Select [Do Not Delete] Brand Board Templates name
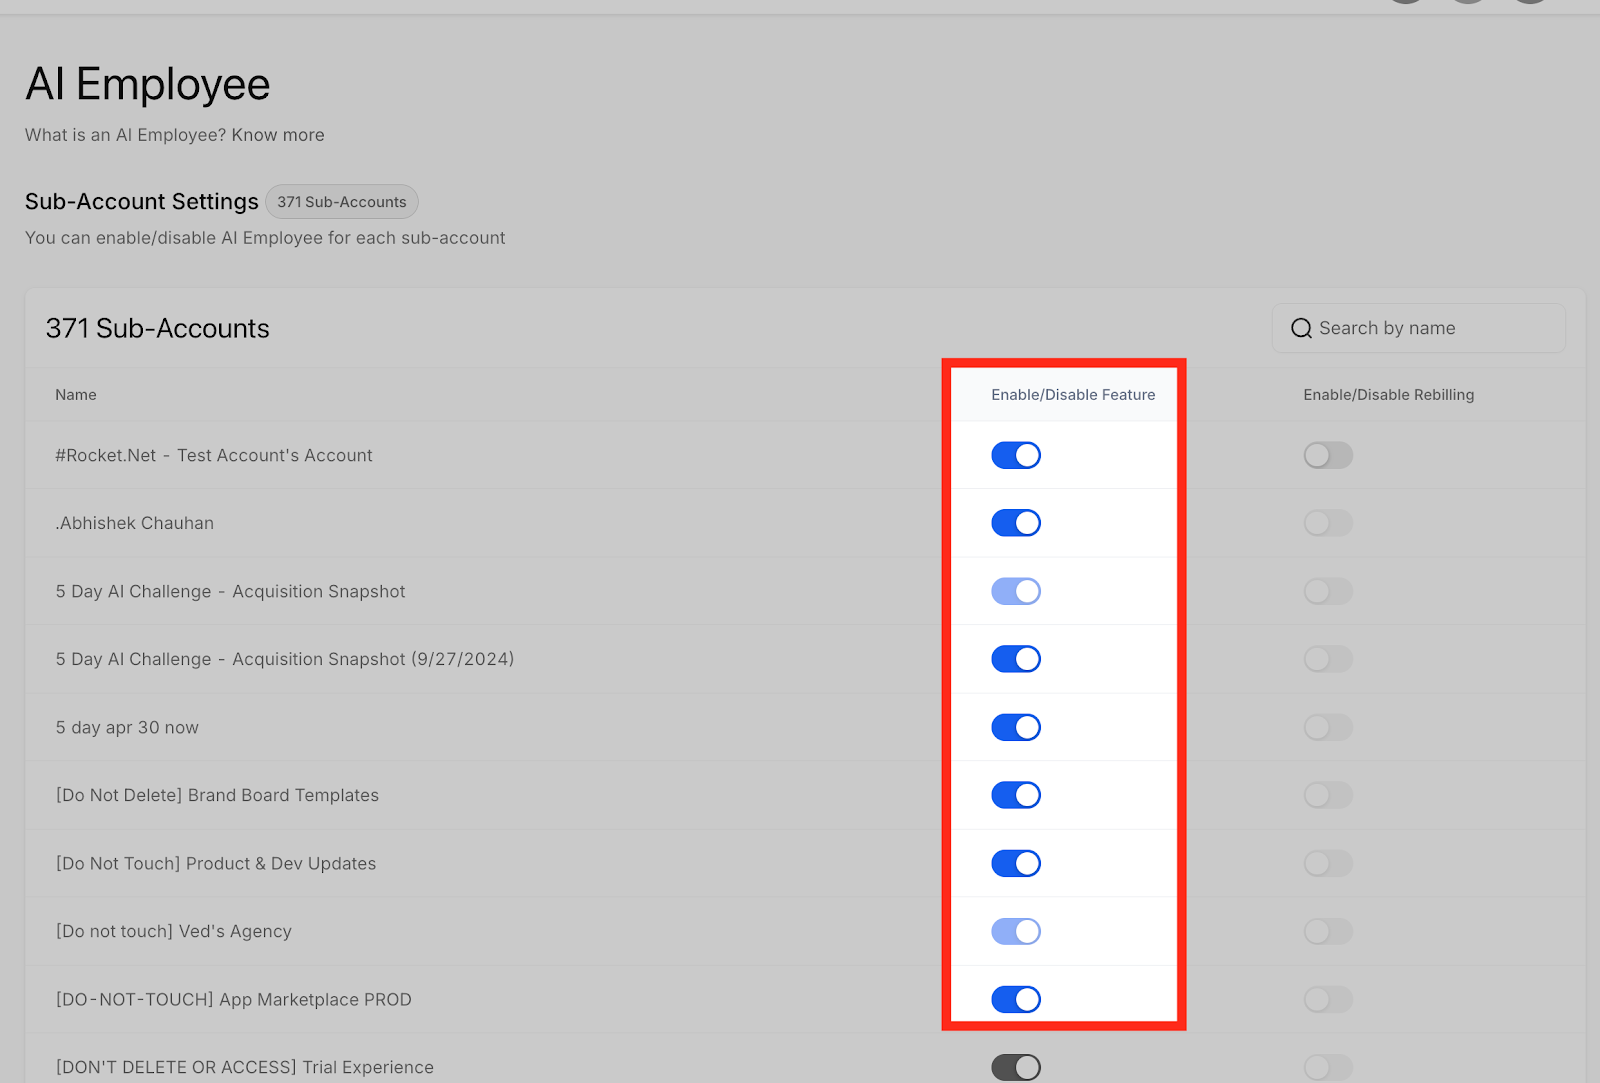This screenshot has height=1083, width=1600. click(217, 795)
